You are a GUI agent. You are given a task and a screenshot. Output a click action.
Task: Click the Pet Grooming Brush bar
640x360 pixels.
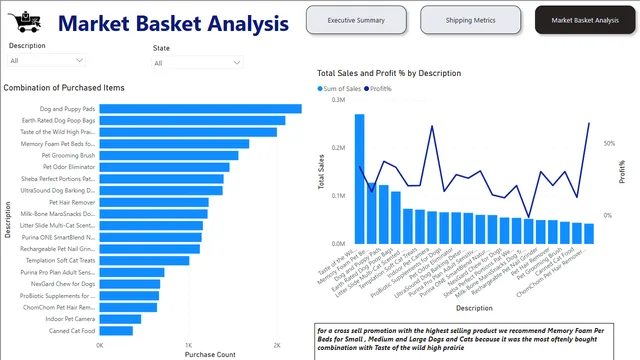169,156
